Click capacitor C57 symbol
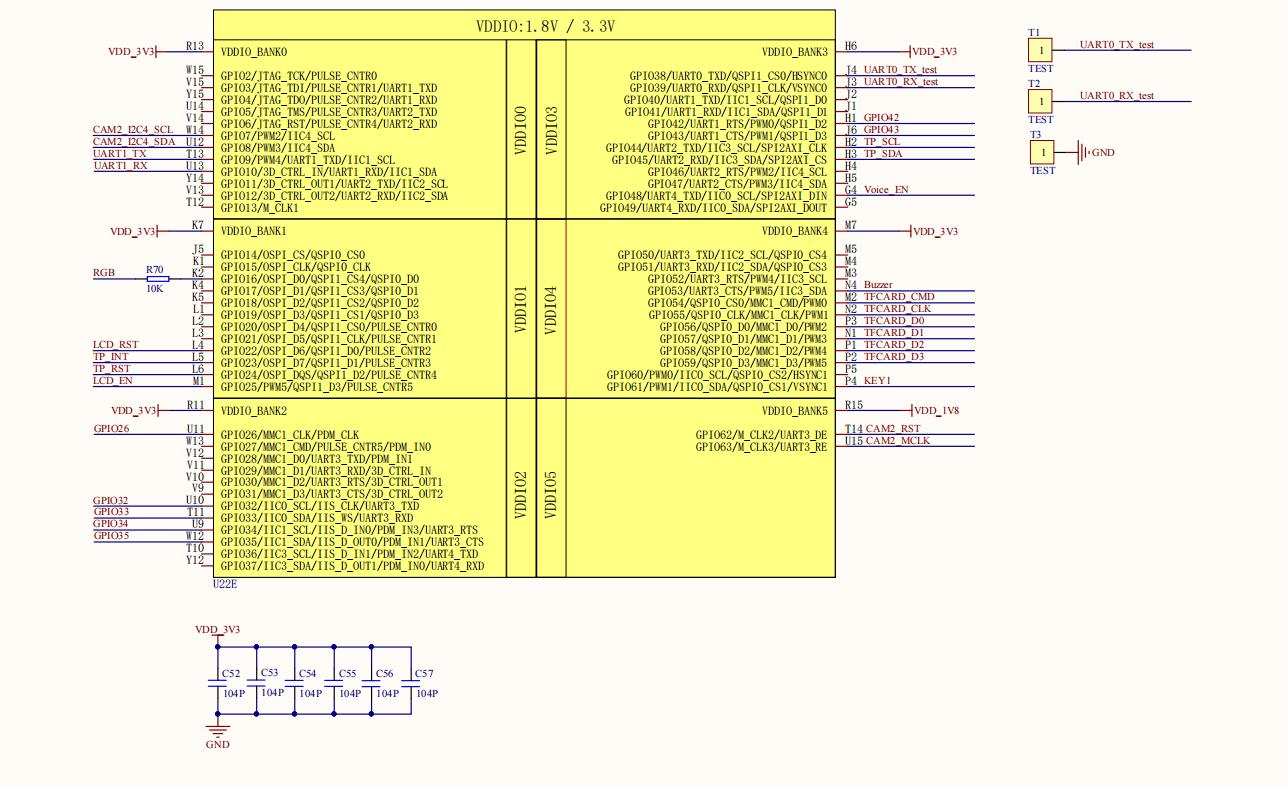The height and width of the screenshot is (788, 1287). pos(411,681)
